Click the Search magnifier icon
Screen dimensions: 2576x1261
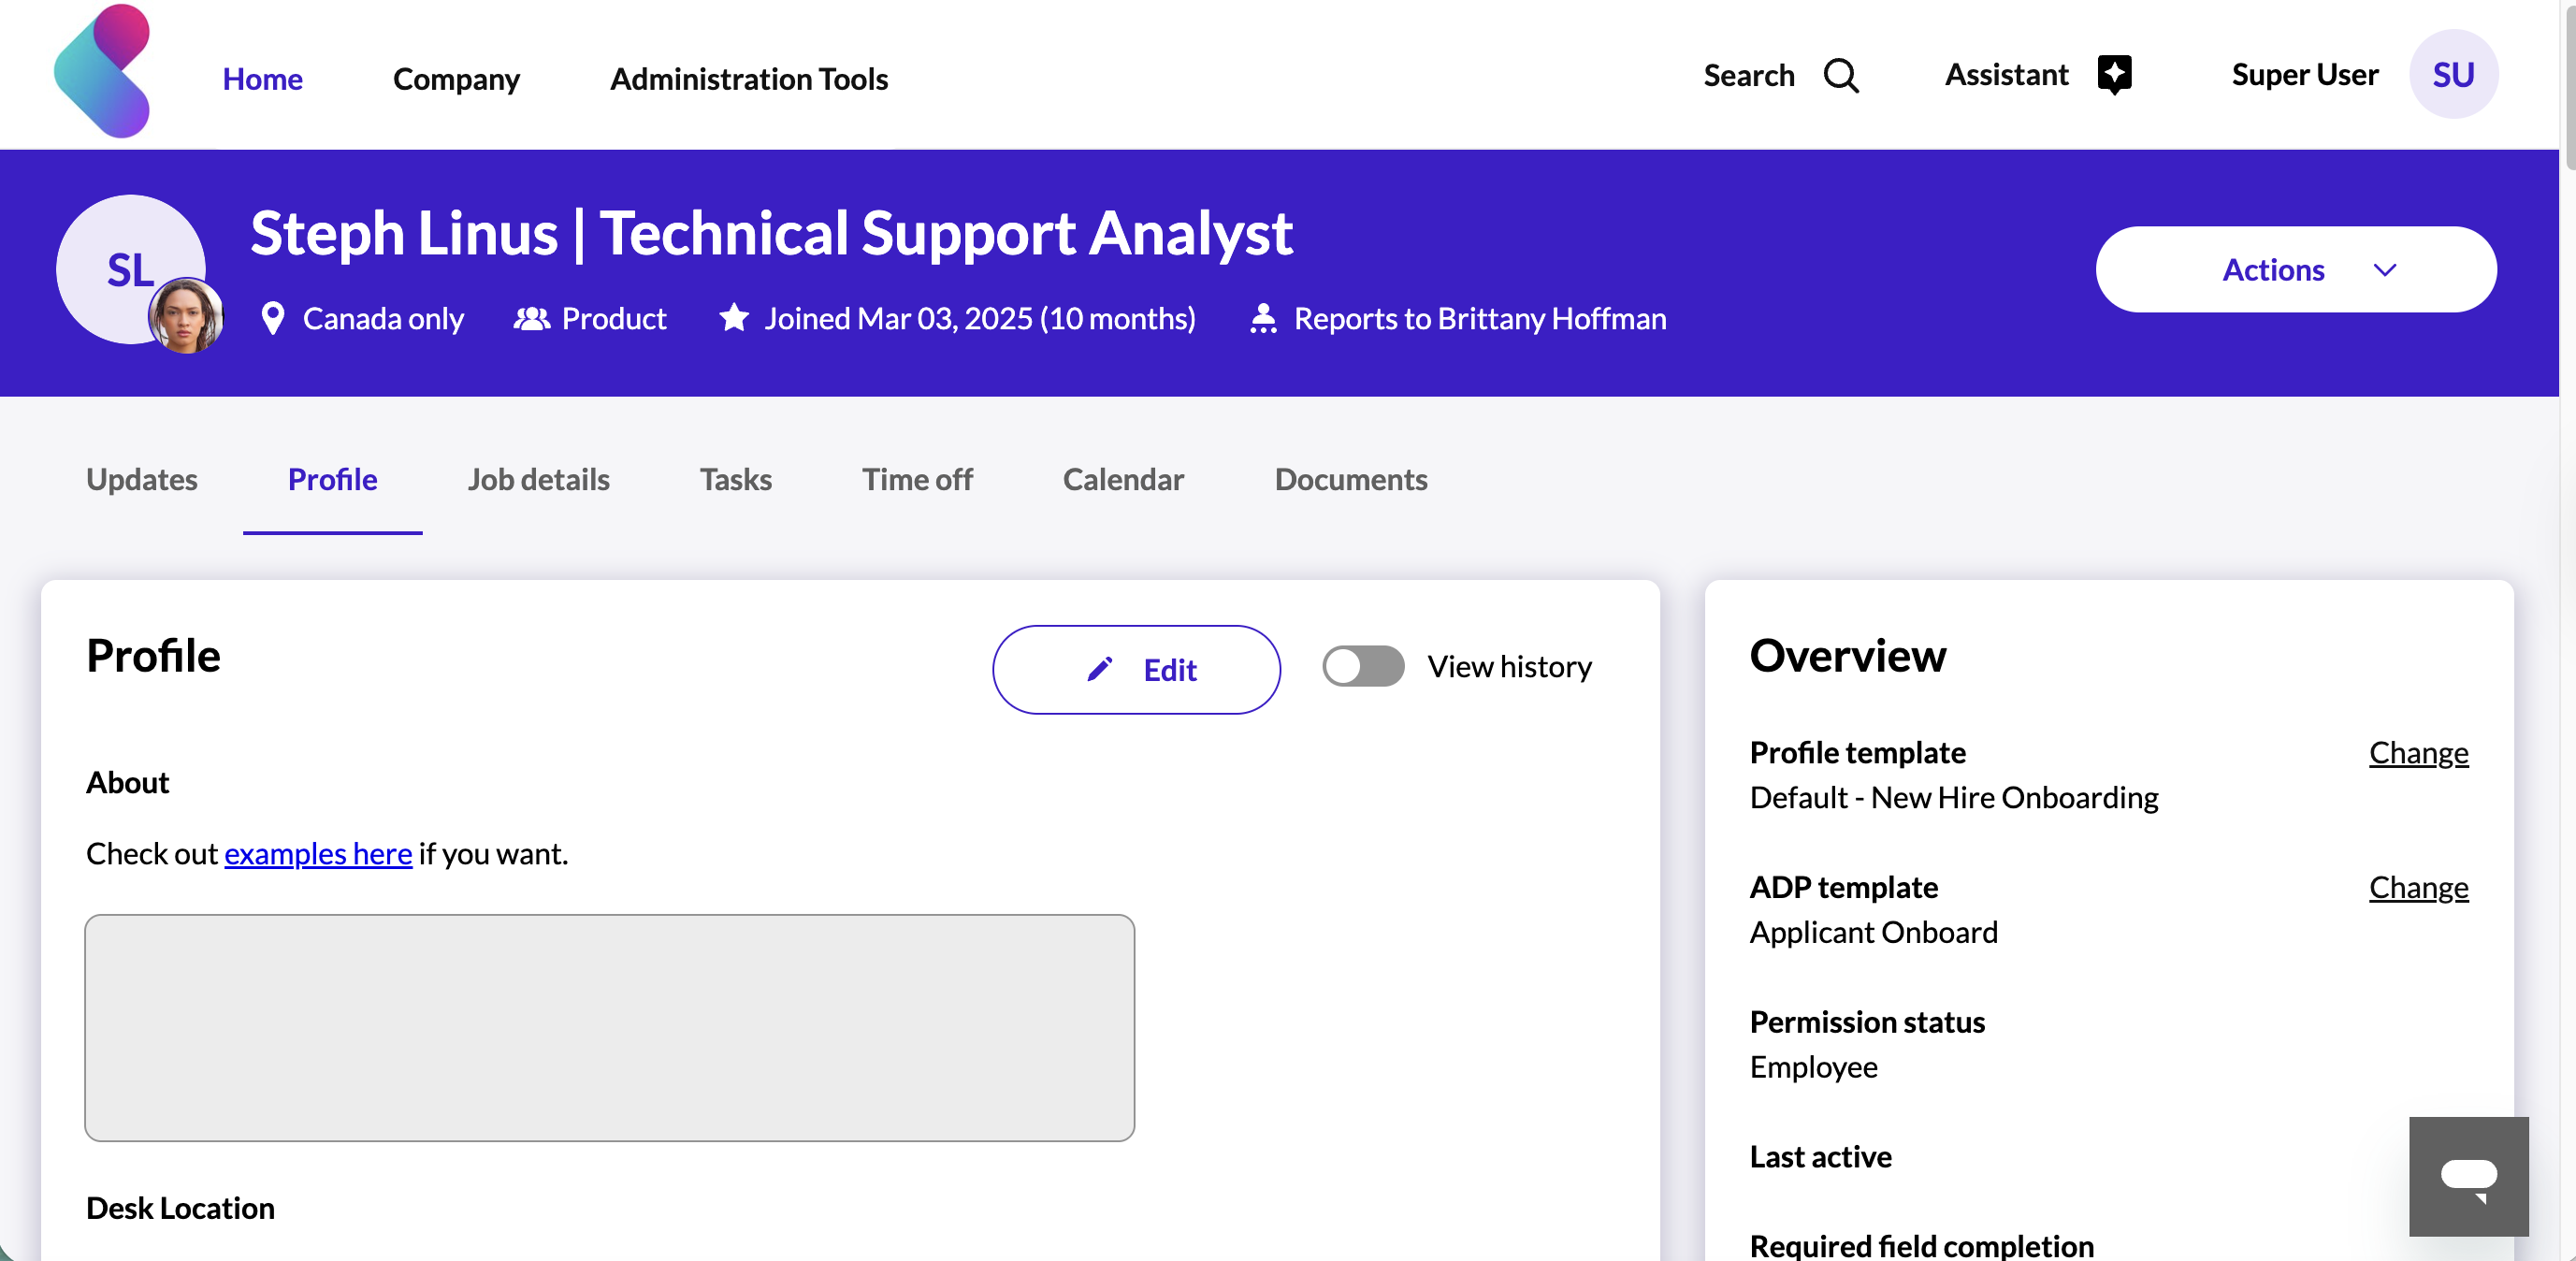tap(1840, 76)
